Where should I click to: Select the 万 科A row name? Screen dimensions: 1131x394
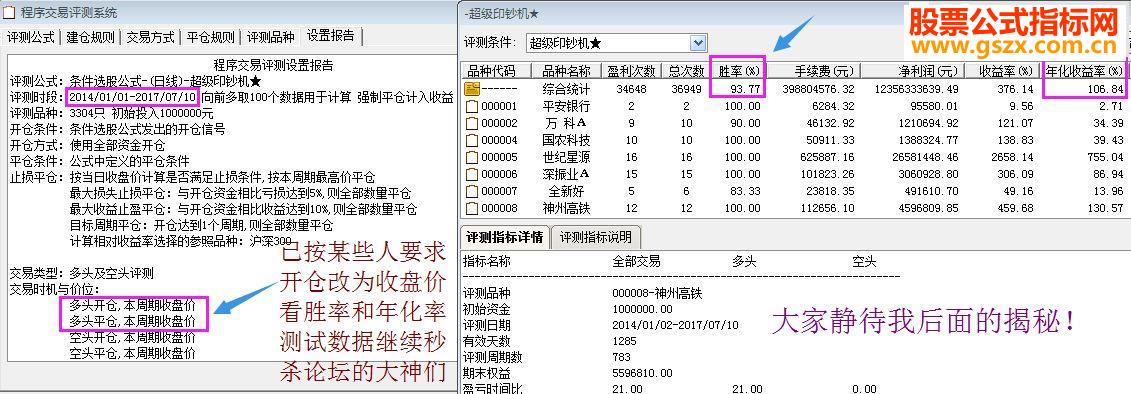(x=566, y=123)
